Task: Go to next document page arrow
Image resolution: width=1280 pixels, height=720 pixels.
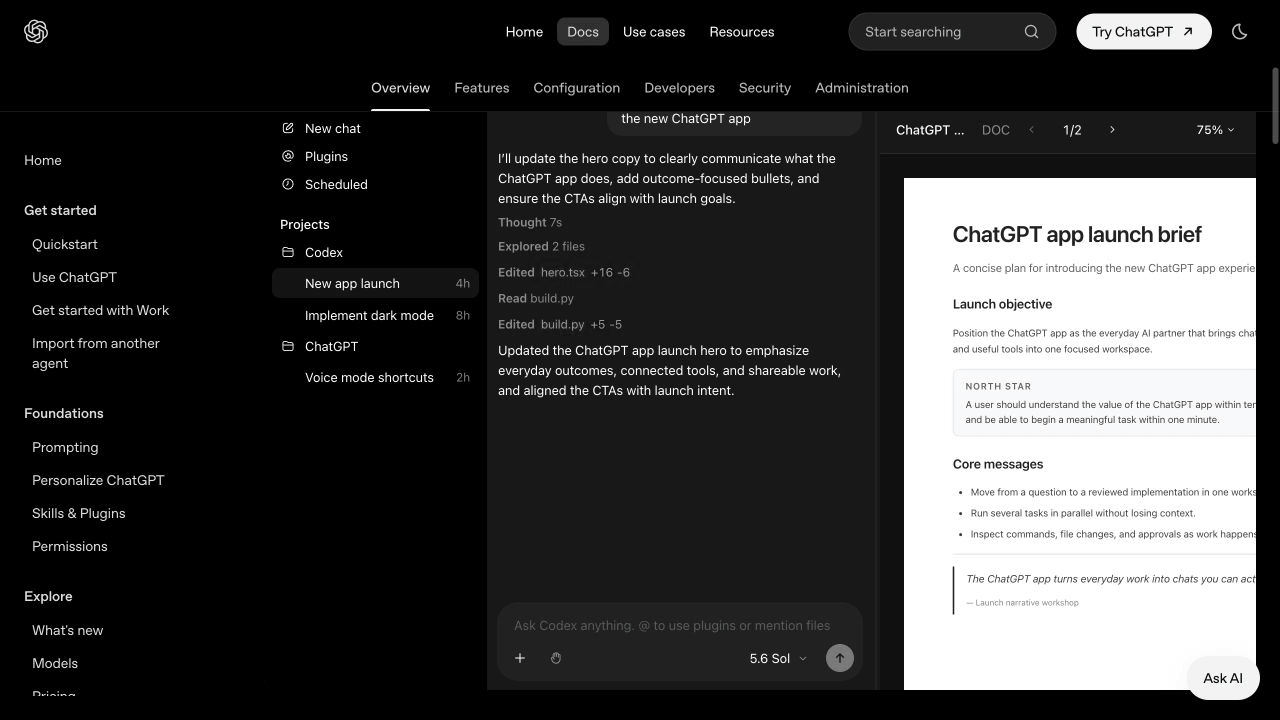Action: coord(1112,130)
